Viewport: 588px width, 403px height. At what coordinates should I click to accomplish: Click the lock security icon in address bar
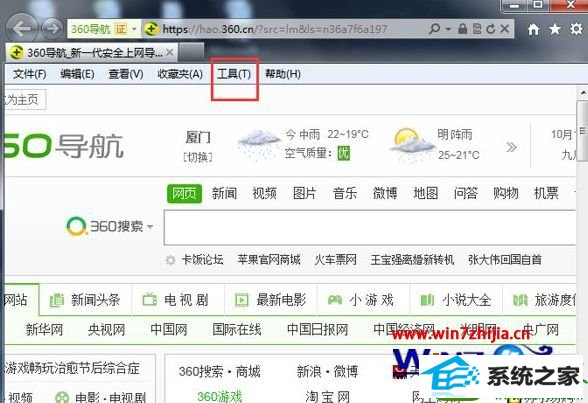tap(463, 29)
